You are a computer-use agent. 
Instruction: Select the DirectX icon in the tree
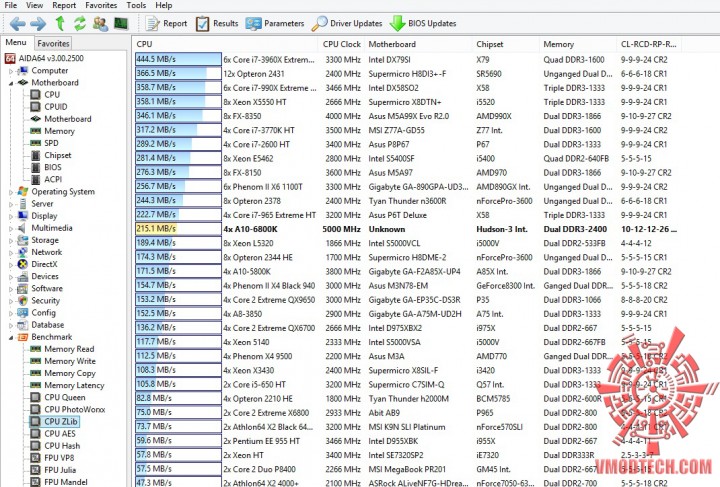tap(22, 264)
